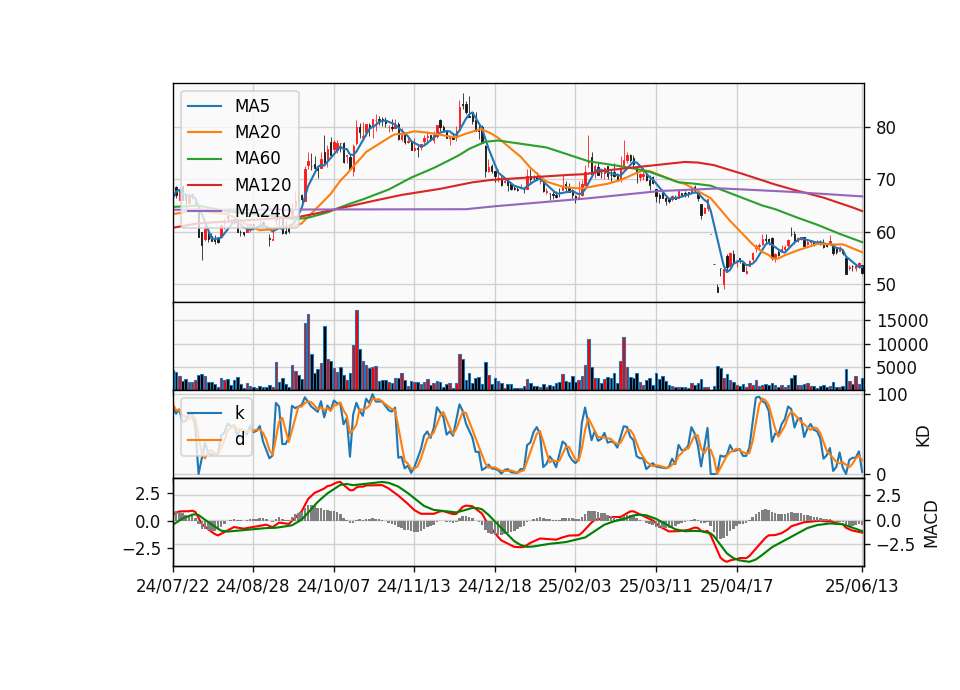Click the 50 price axis label
960x690 pixels.
[x=886, y=285]
